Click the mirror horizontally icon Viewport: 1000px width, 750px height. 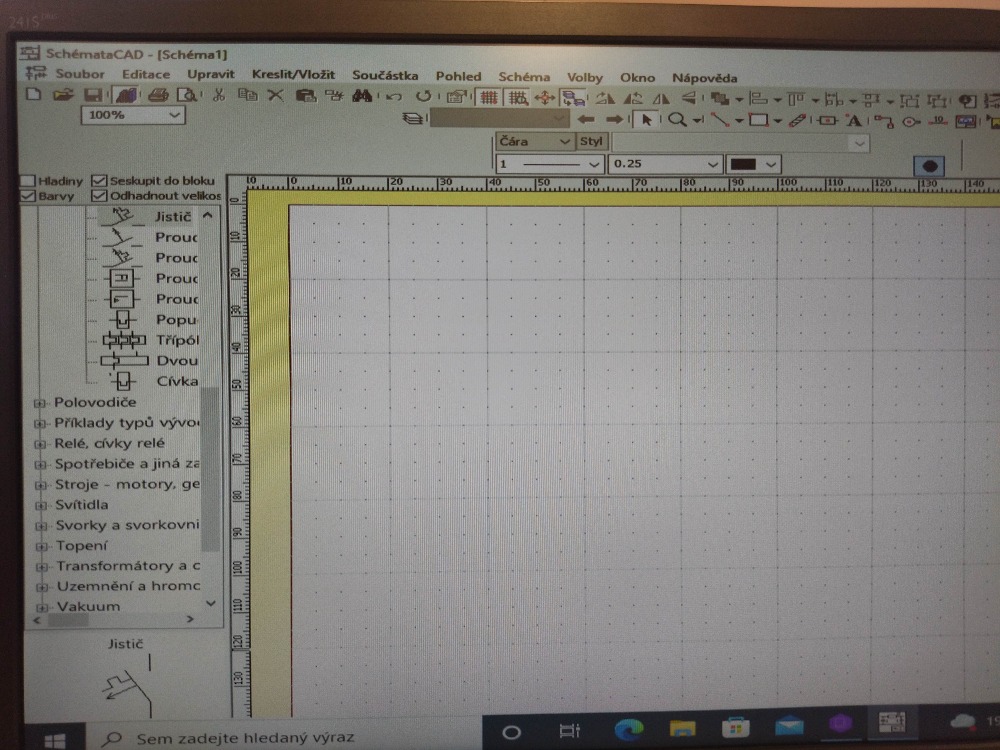(x=661, y=99)
